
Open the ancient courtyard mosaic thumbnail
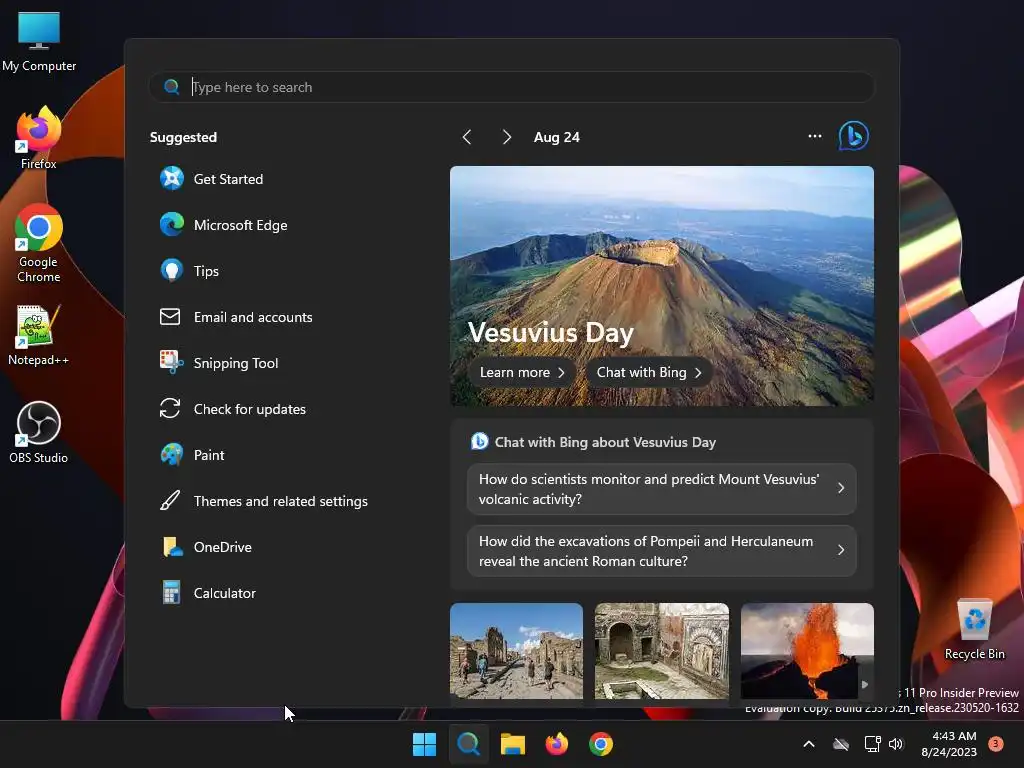pos(662,650)
